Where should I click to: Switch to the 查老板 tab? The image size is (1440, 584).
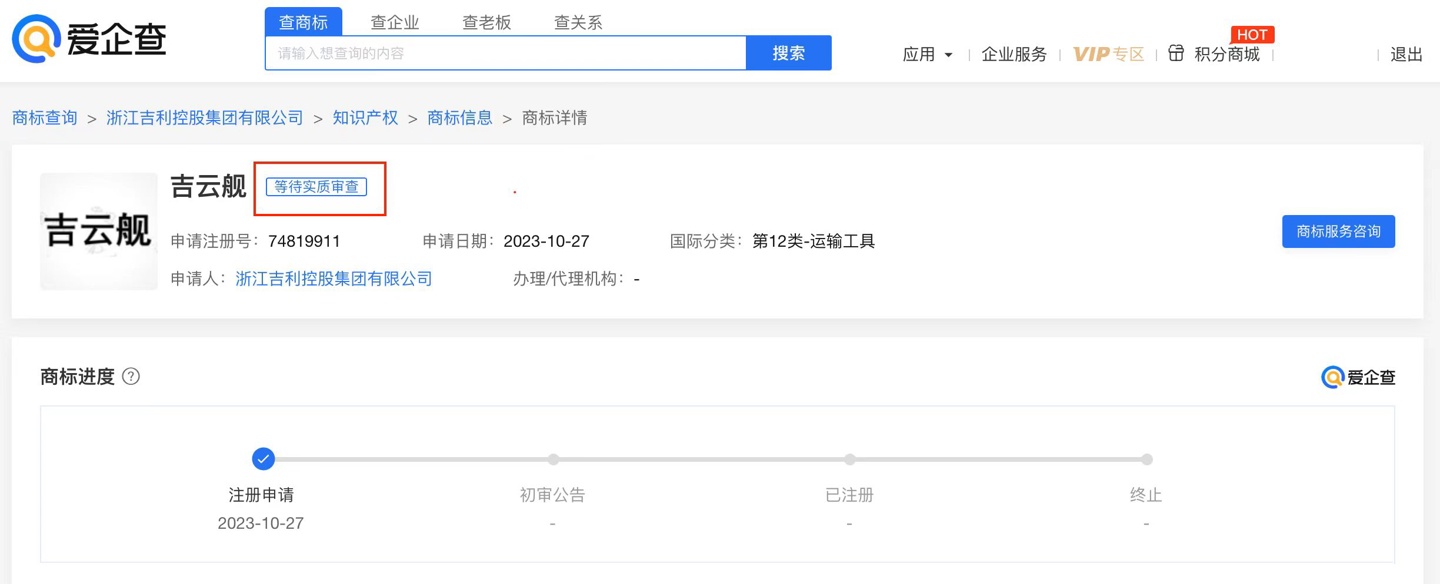coord(487,21)
